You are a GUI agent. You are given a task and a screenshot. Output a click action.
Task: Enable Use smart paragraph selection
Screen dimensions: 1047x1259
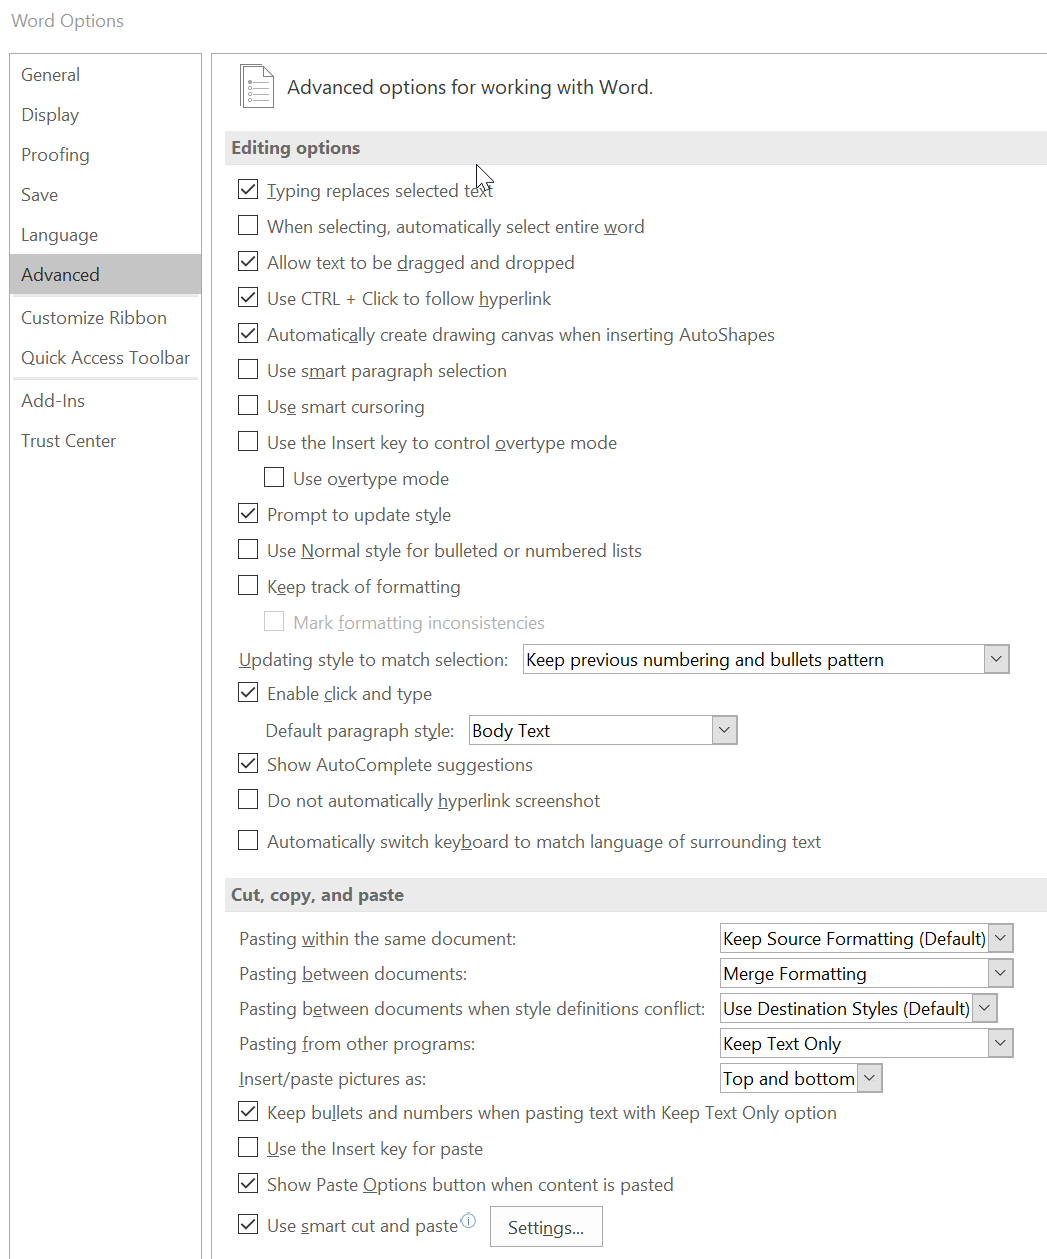248,370
